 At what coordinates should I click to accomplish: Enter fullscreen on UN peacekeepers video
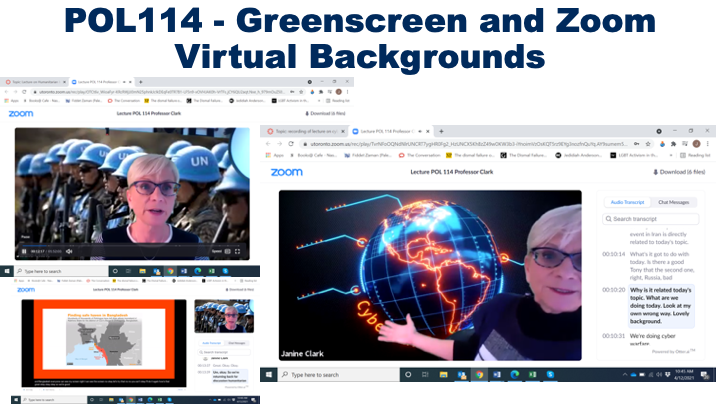(x=237, y=251)
